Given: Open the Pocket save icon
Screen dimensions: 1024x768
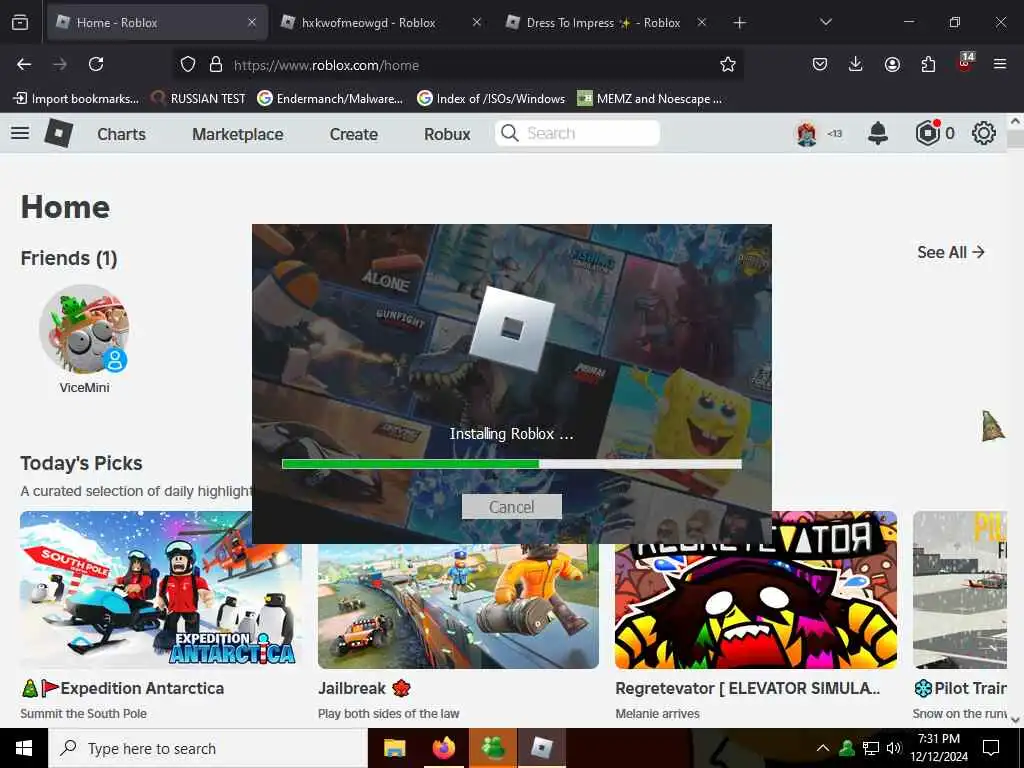Looking at the screenshot, I should [820, 64].
